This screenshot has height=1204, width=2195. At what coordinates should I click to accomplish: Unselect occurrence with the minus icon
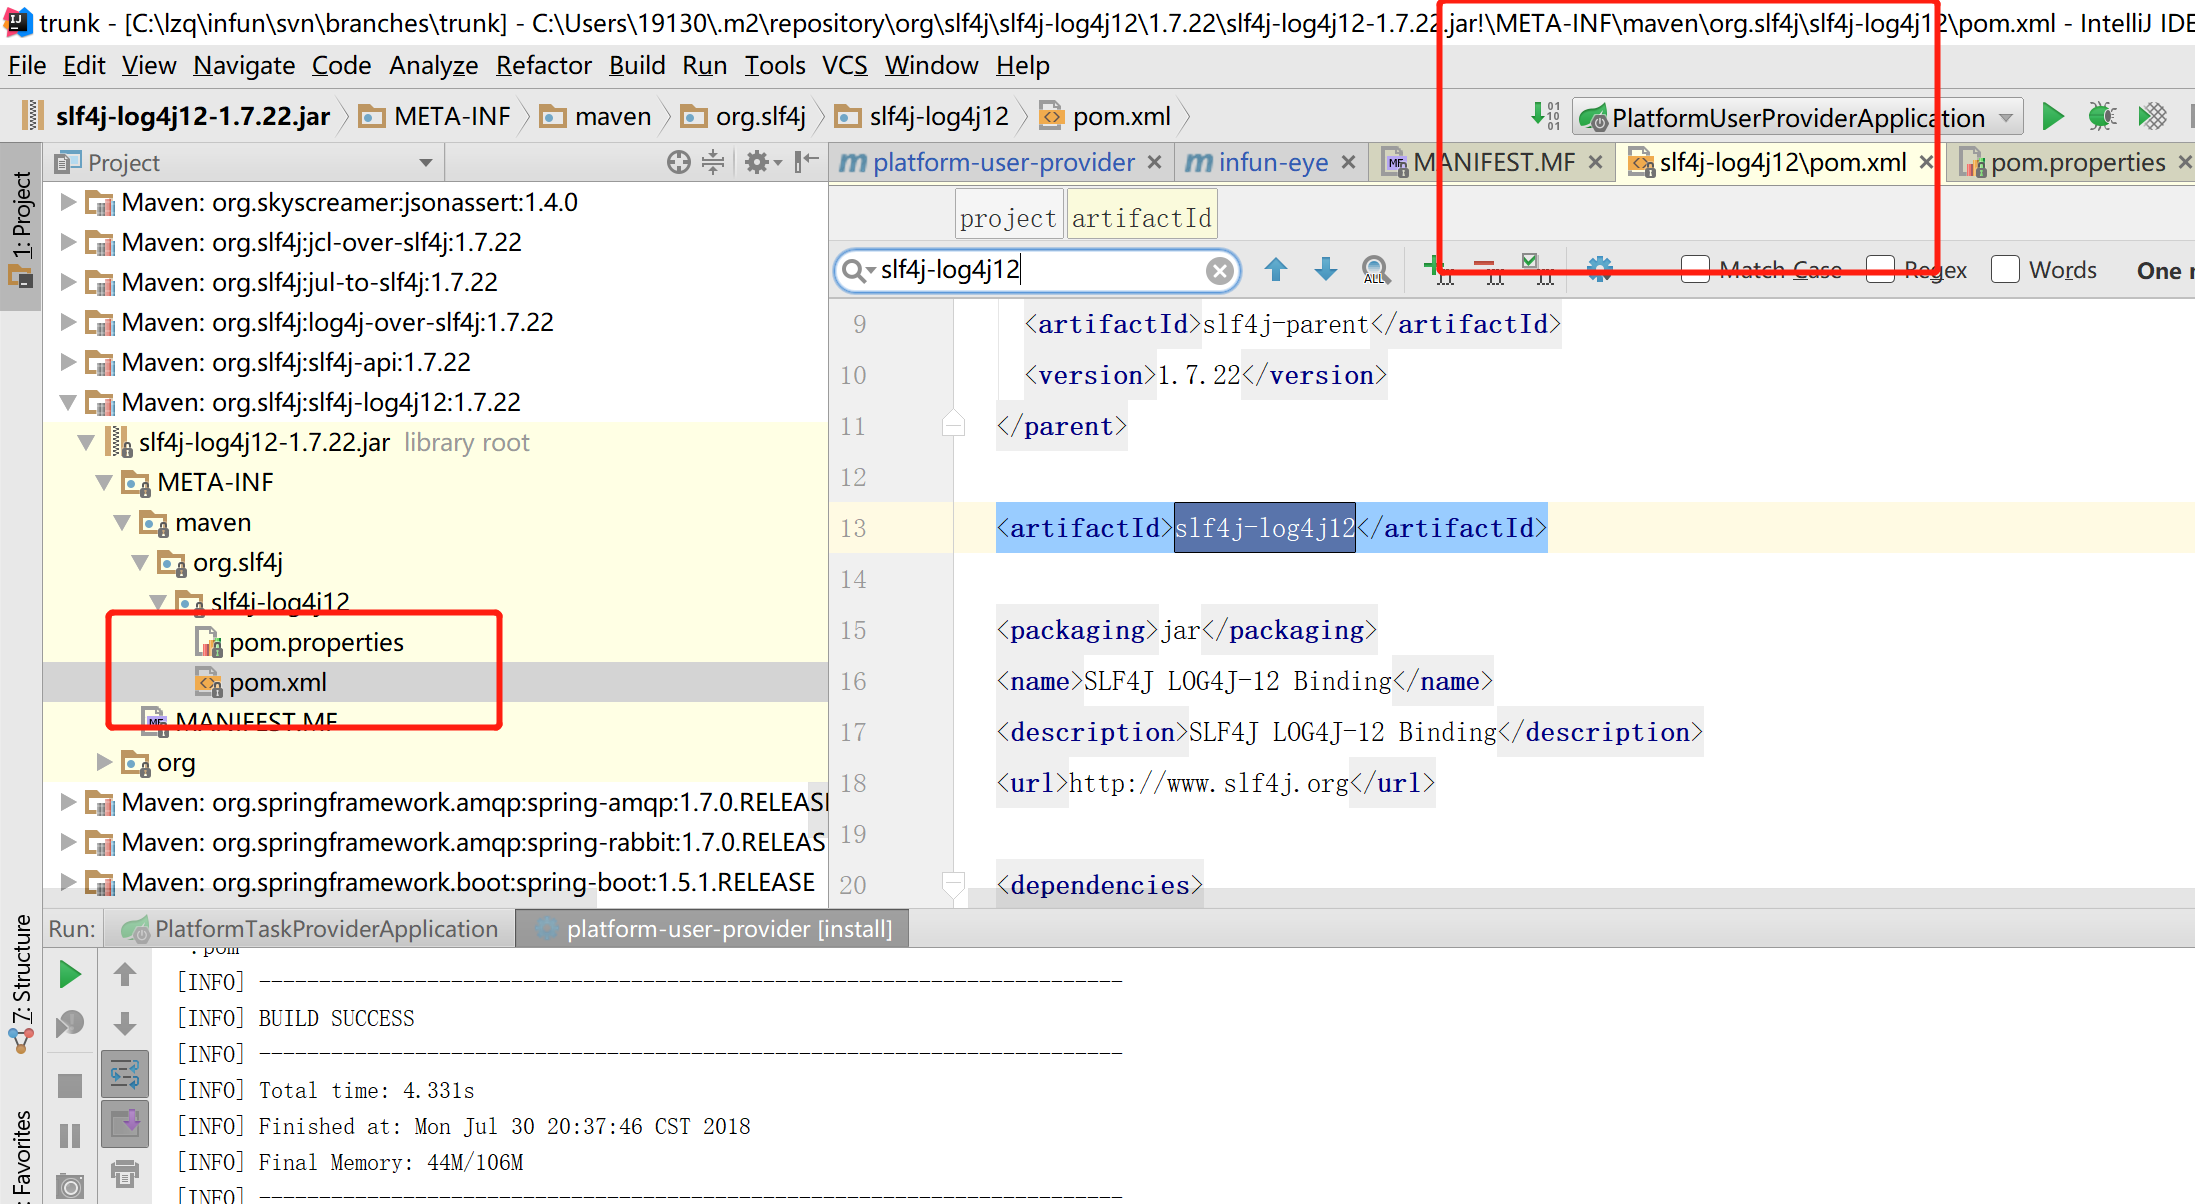point(1487,269)
